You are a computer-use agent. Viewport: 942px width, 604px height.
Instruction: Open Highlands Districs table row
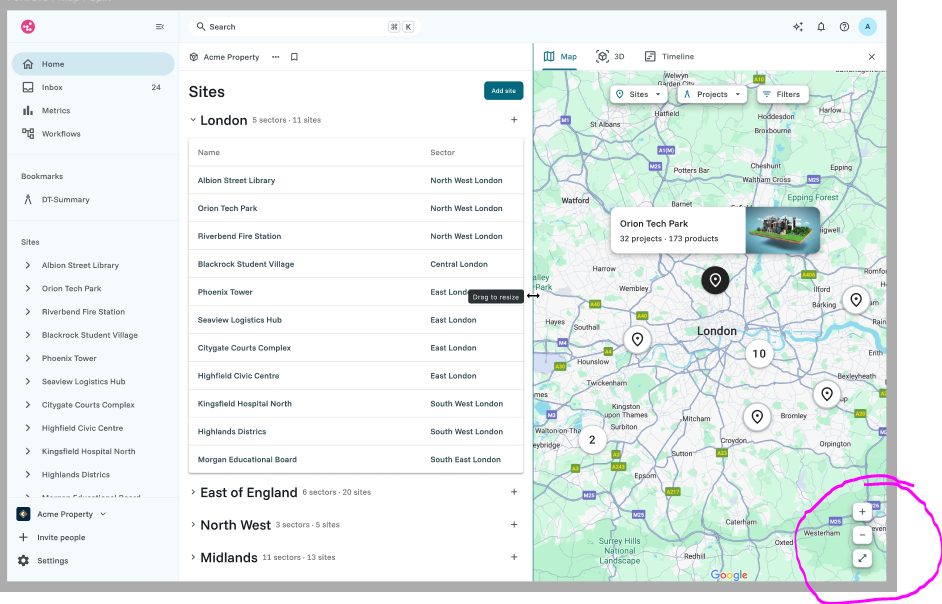[356, 432]
